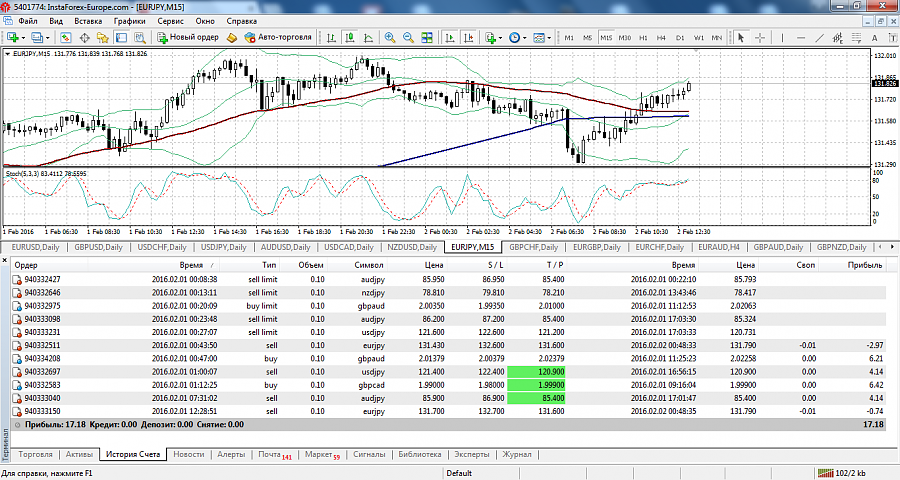Viewport: 900px width, 480px height.
Task: Toggle chart auto-scroll button
Action: (x=450, y=37)
